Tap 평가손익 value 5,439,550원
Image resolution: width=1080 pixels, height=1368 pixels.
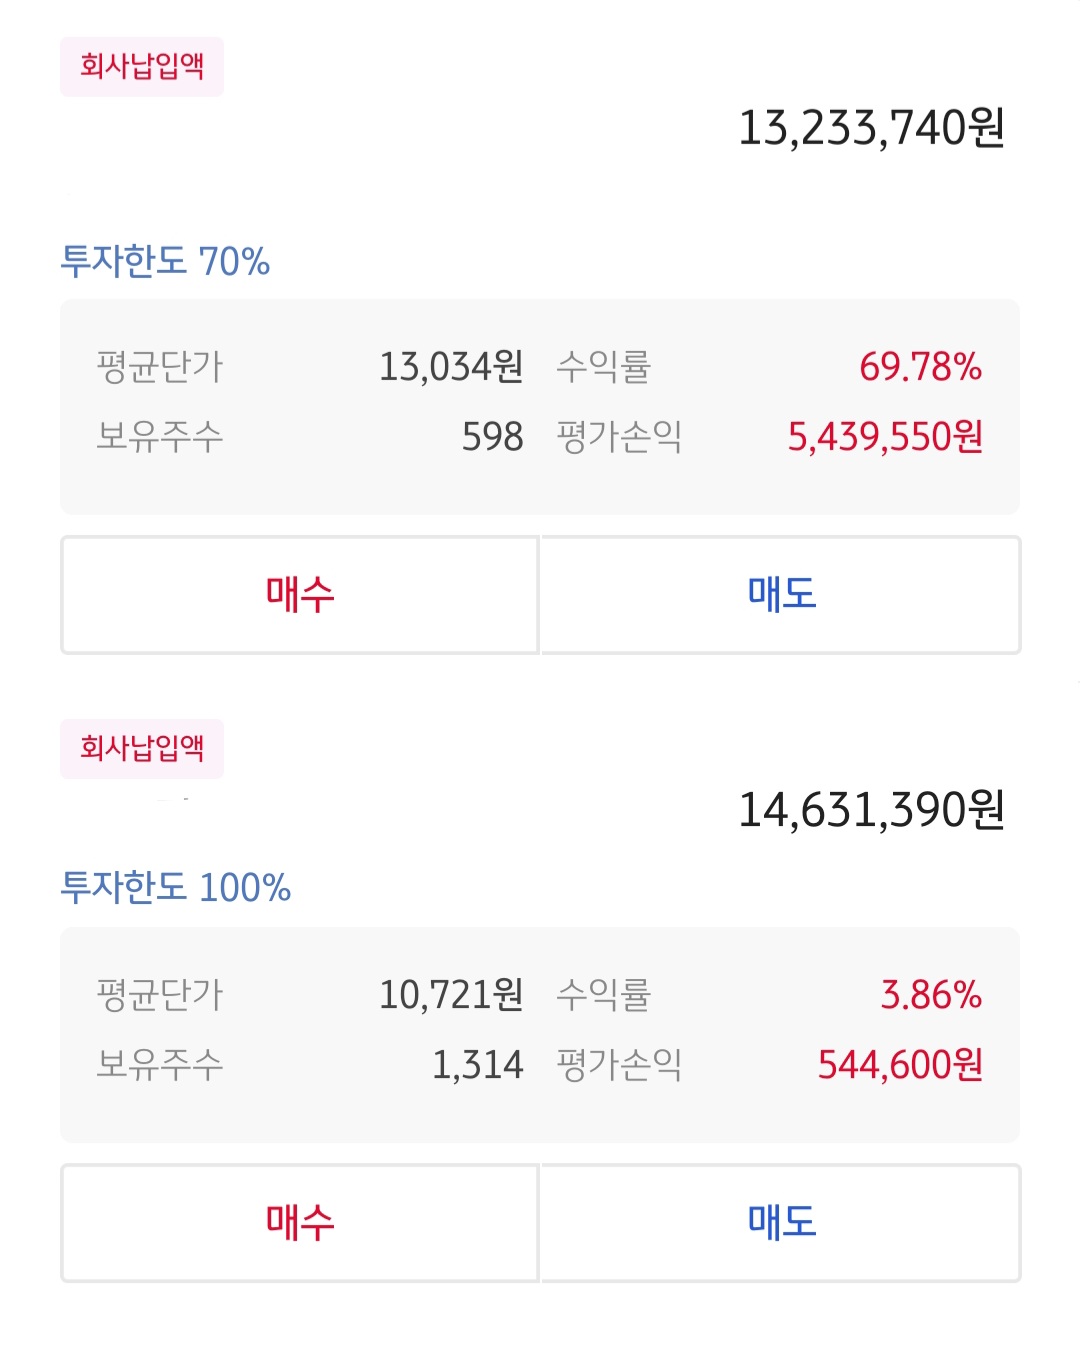point(885,437)
